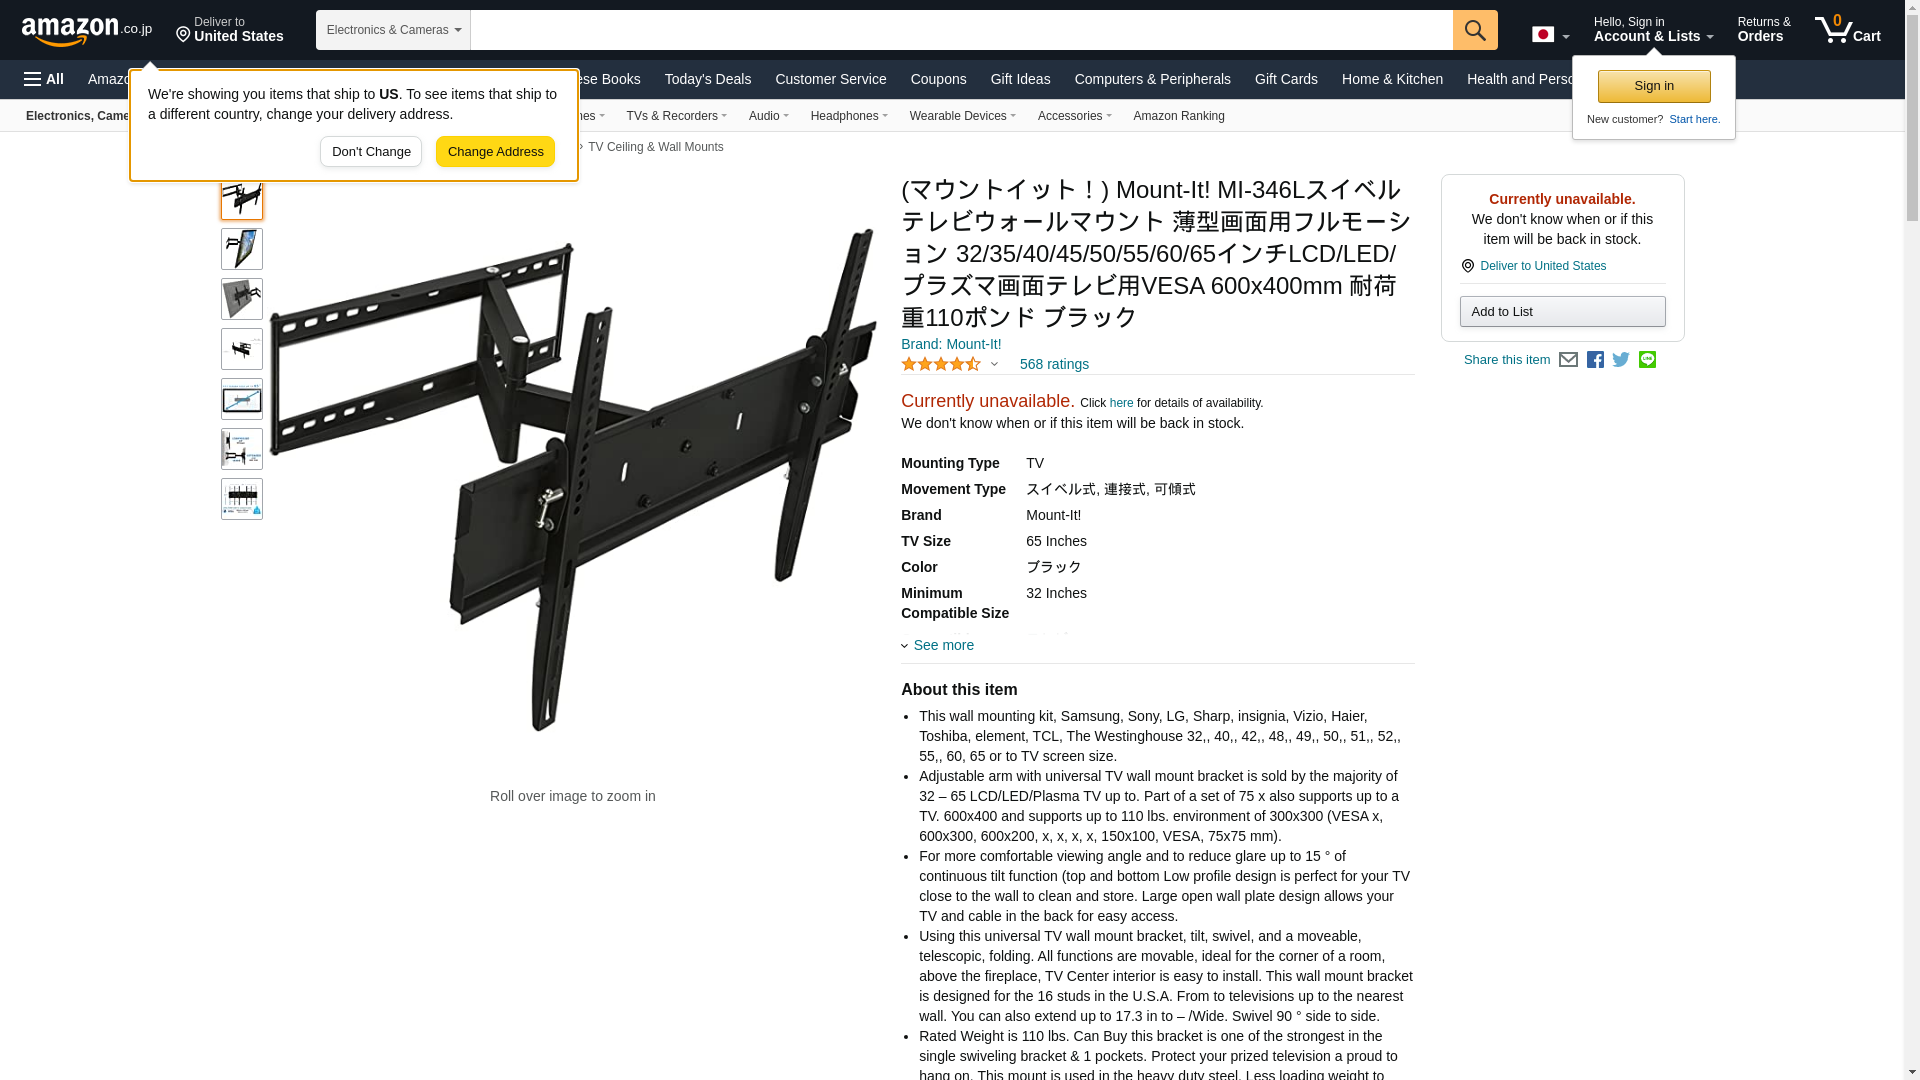
Task: Expand the Electronics & Cameras search category dropdown
Action: tap(393, 30)
